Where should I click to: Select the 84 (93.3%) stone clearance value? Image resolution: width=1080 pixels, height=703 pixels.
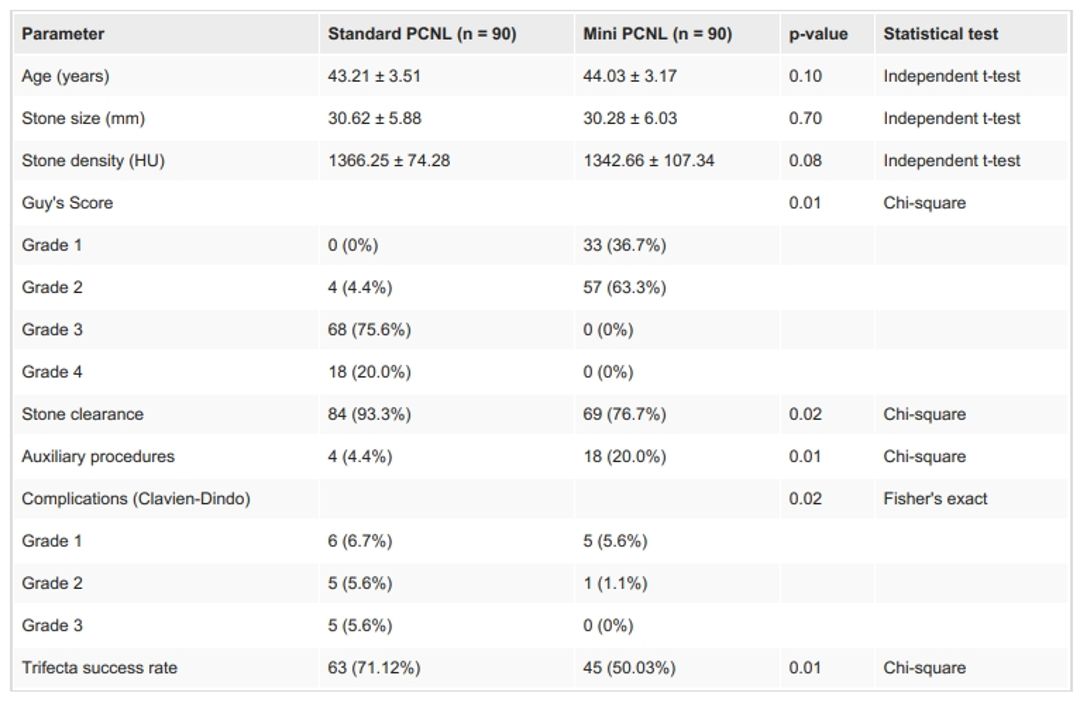[369, 414]
